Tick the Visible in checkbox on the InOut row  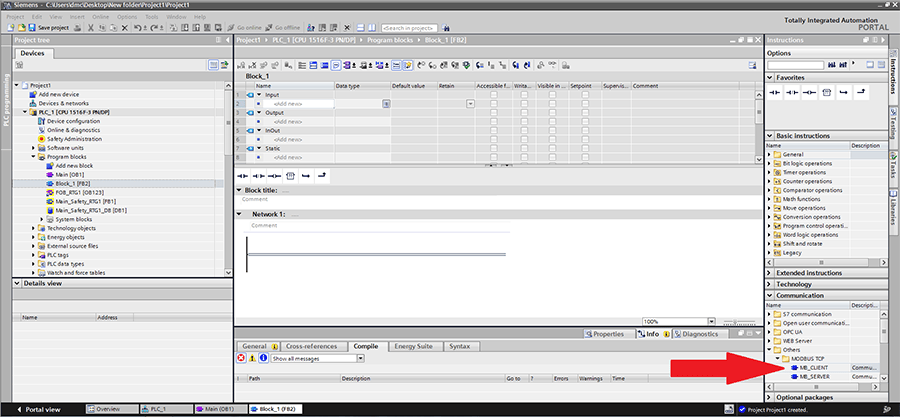point(552,130)
